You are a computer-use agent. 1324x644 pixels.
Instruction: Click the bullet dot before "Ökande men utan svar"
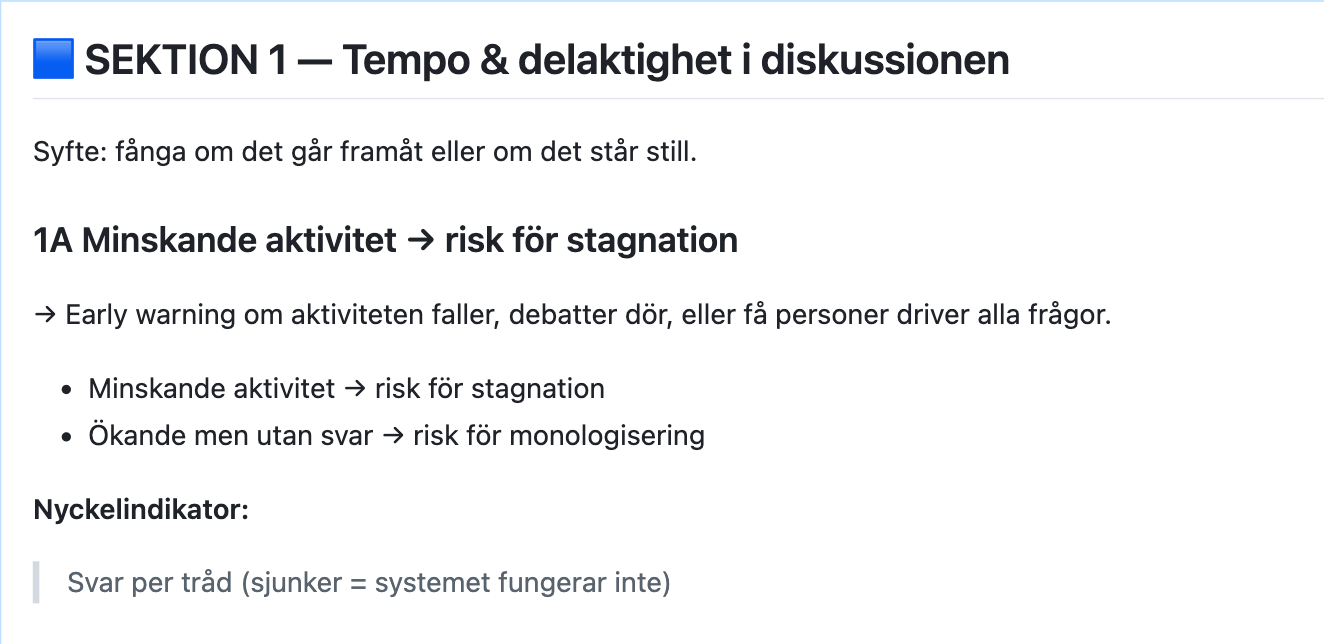[x=67, y=437]
